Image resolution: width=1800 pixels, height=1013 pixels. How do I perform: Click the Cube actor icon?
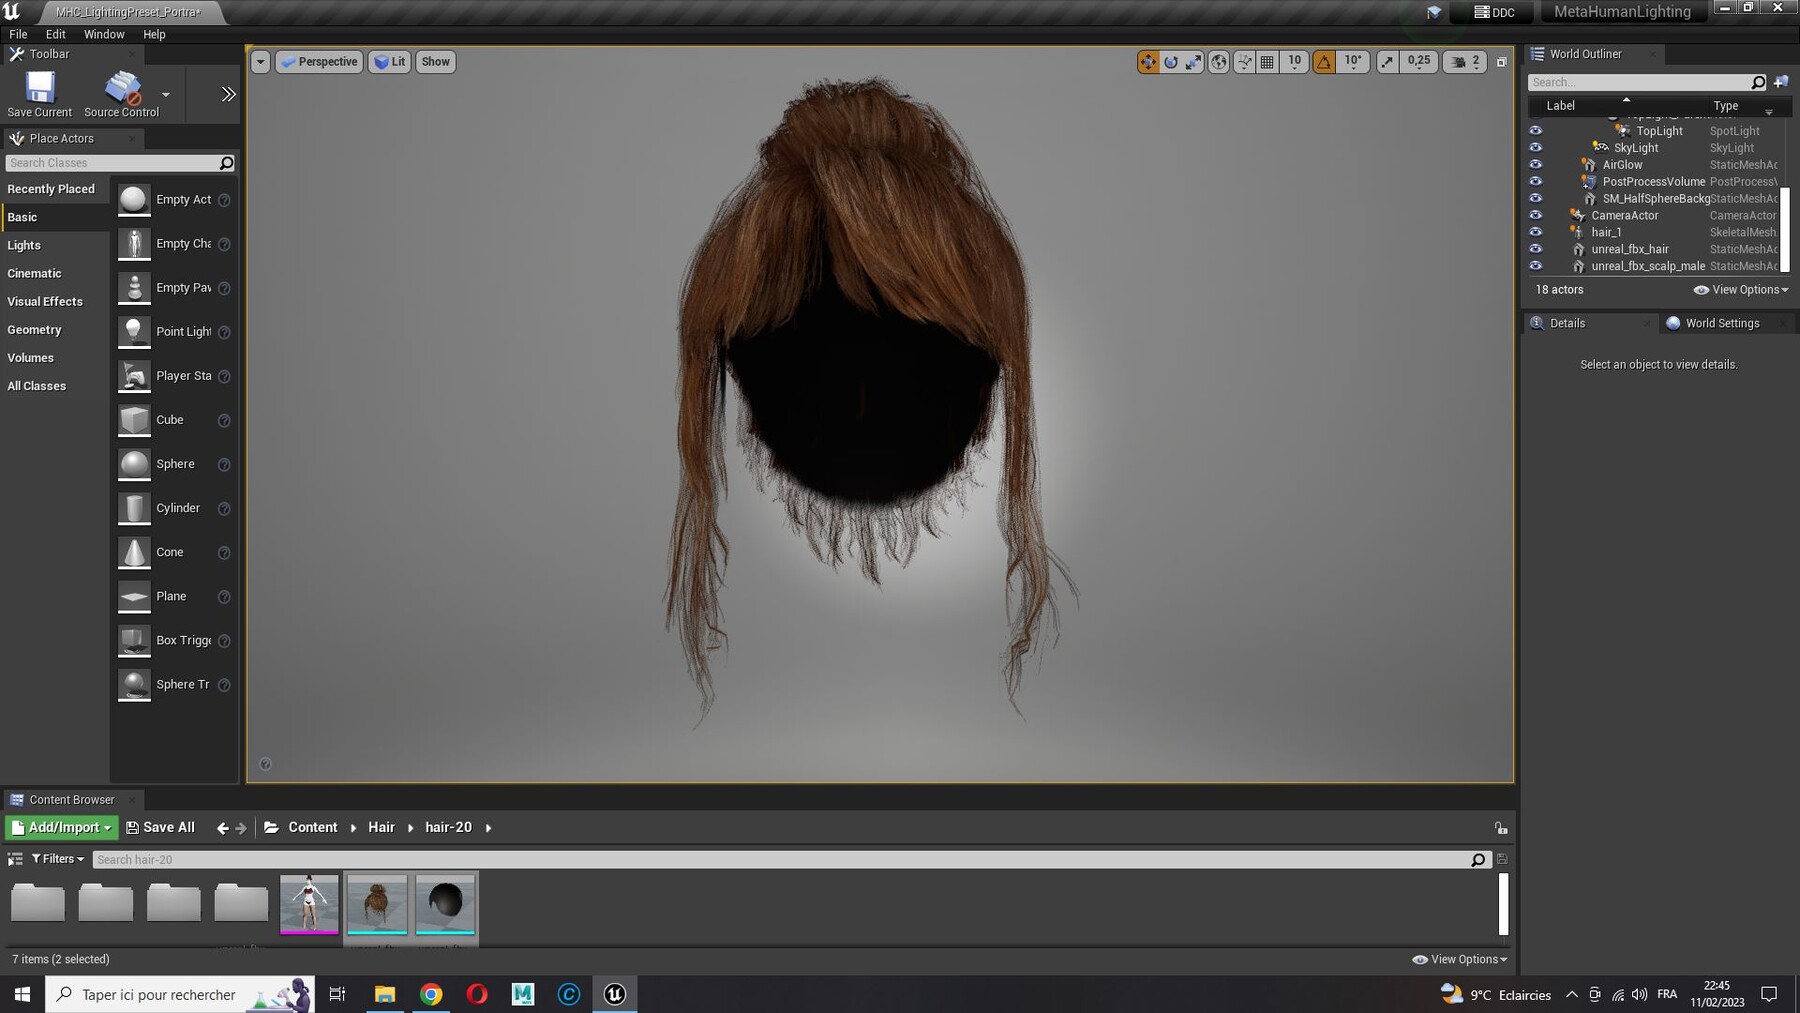pos(134,420)
